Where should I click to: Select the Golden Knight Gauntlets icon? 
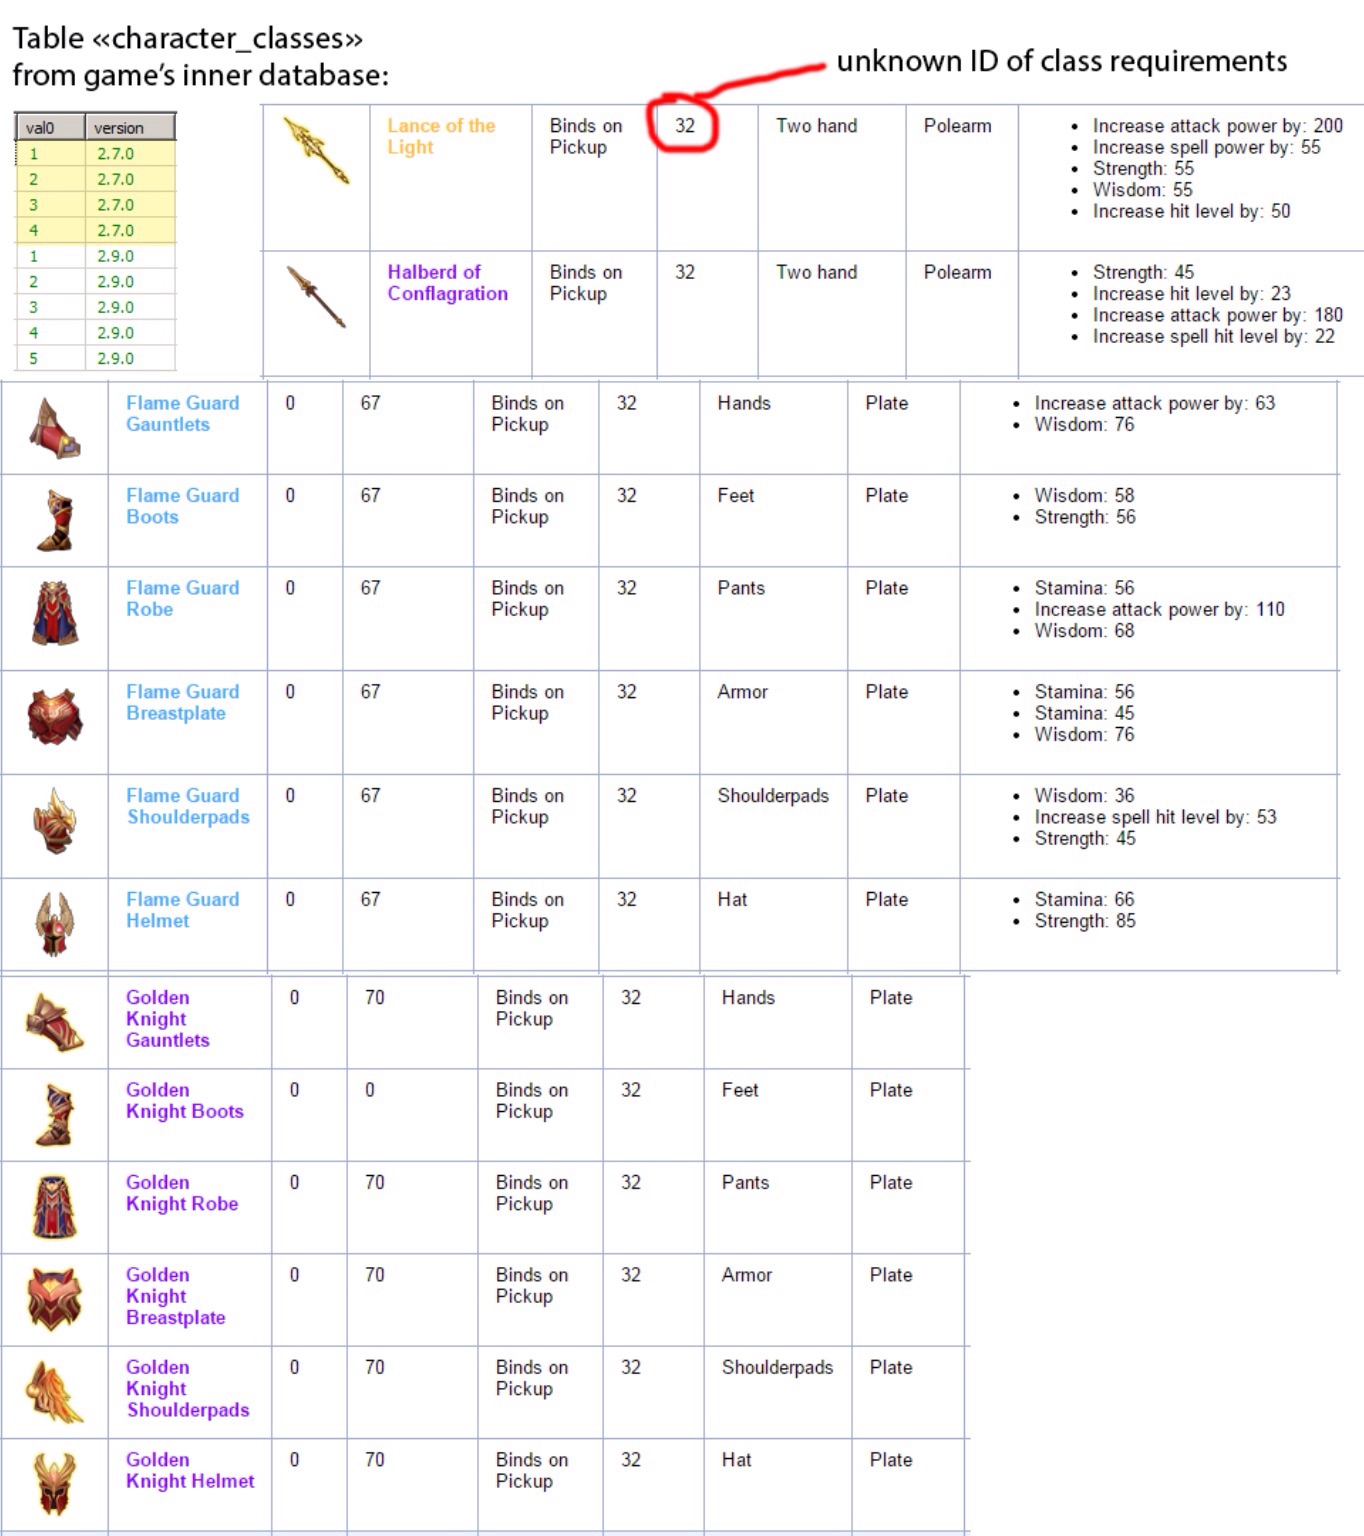coord(55,1022)
